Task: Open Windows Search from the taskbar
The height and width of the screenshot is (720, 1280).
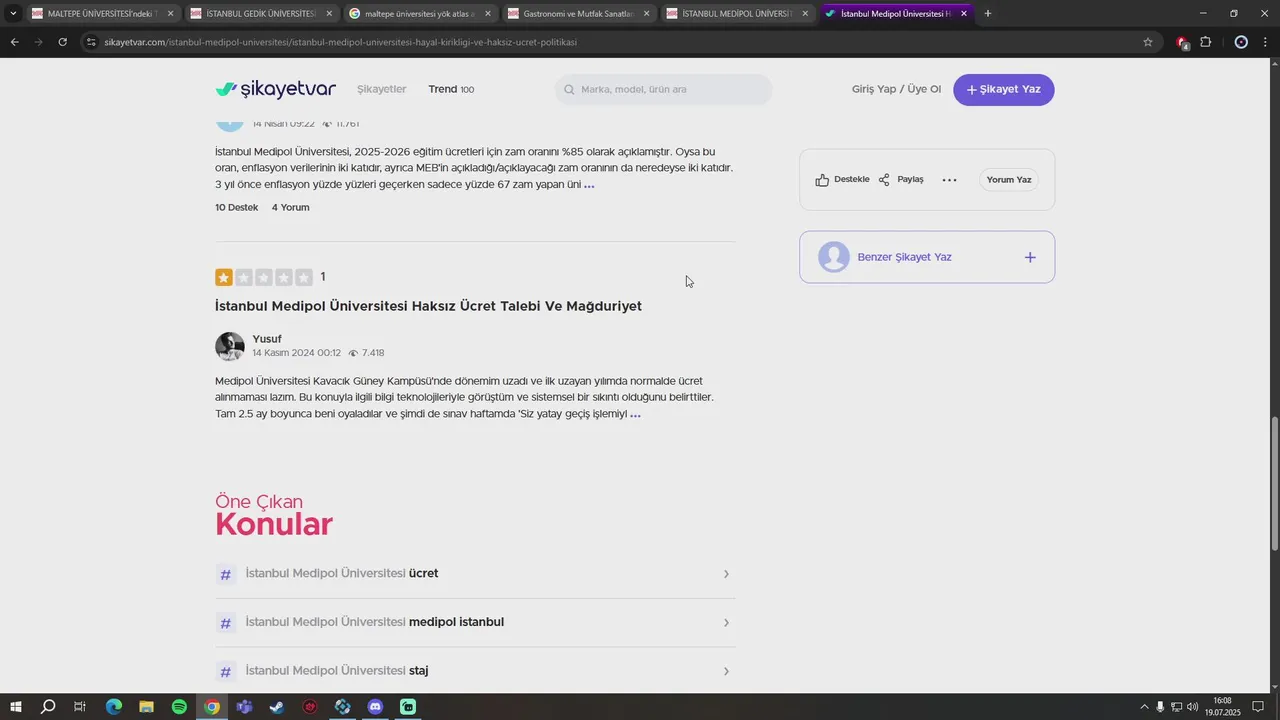Action: [x=48, y=707]
